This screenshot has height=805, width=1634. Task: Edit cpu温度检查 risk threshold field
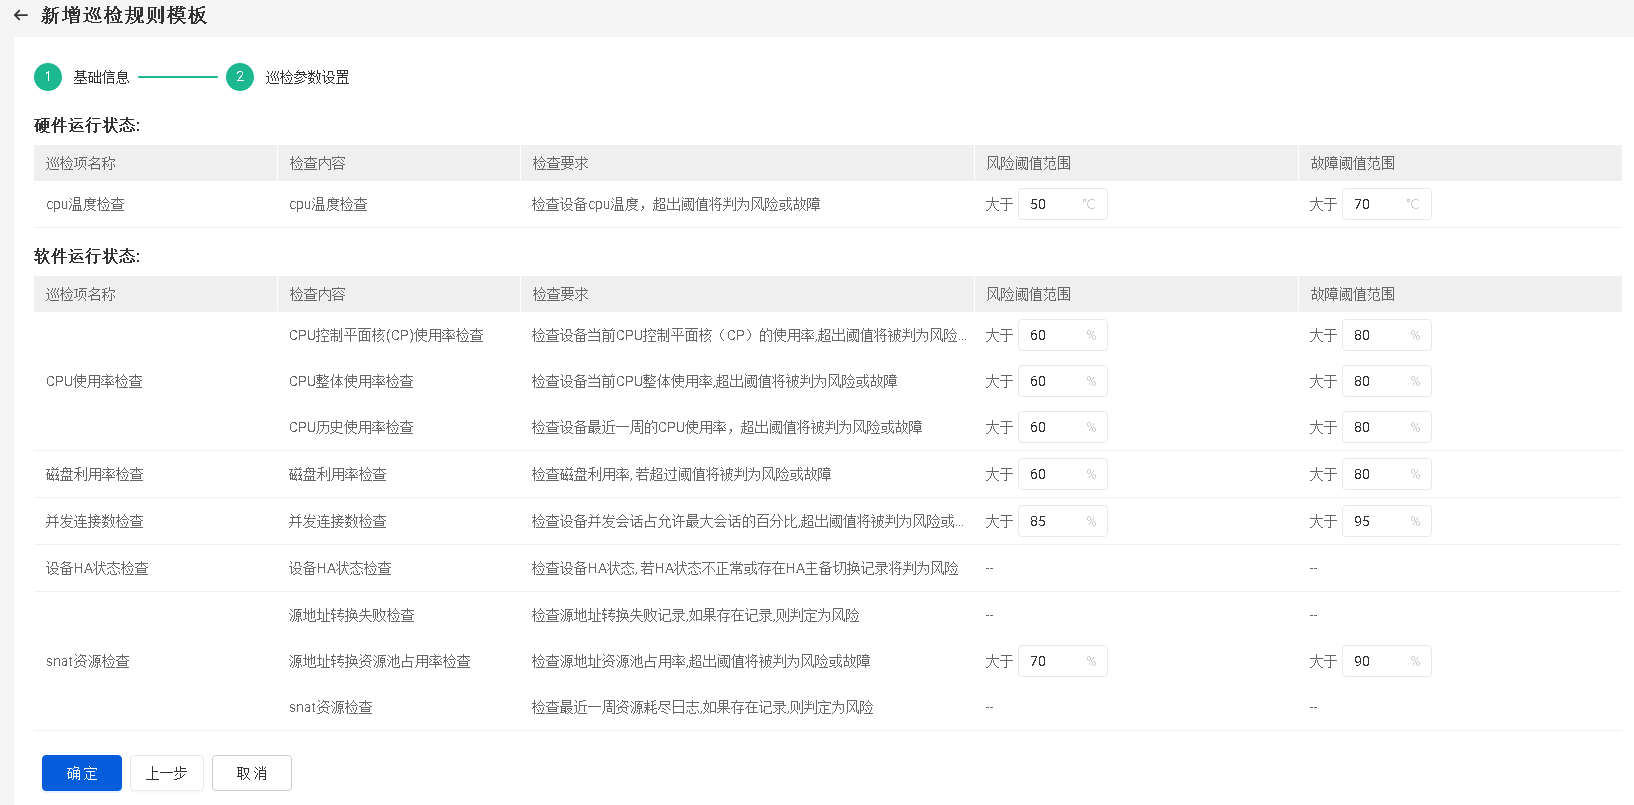tap(1050, 204)
